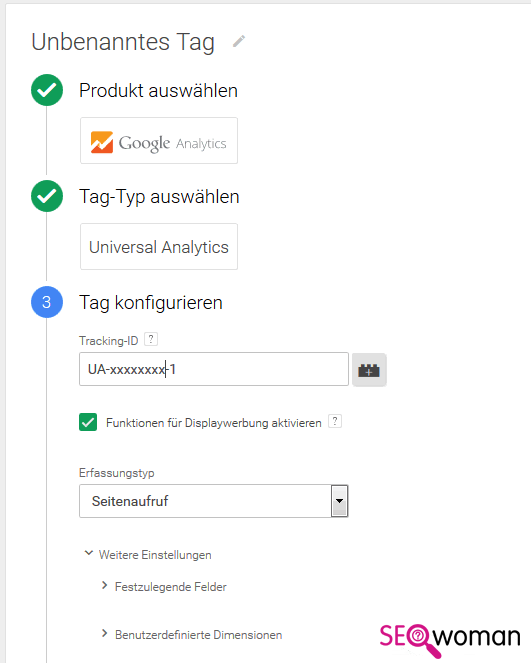Collapse Weitere Einstellungen section

click(x=148, y=554)
